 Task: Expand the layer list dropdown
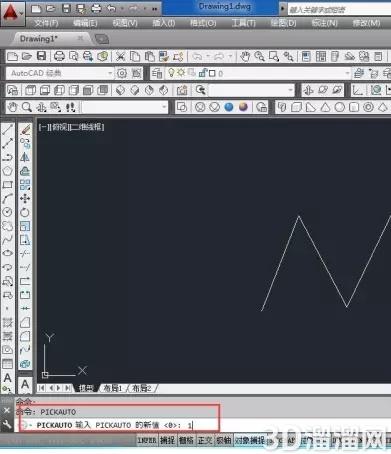click(347, 73)
